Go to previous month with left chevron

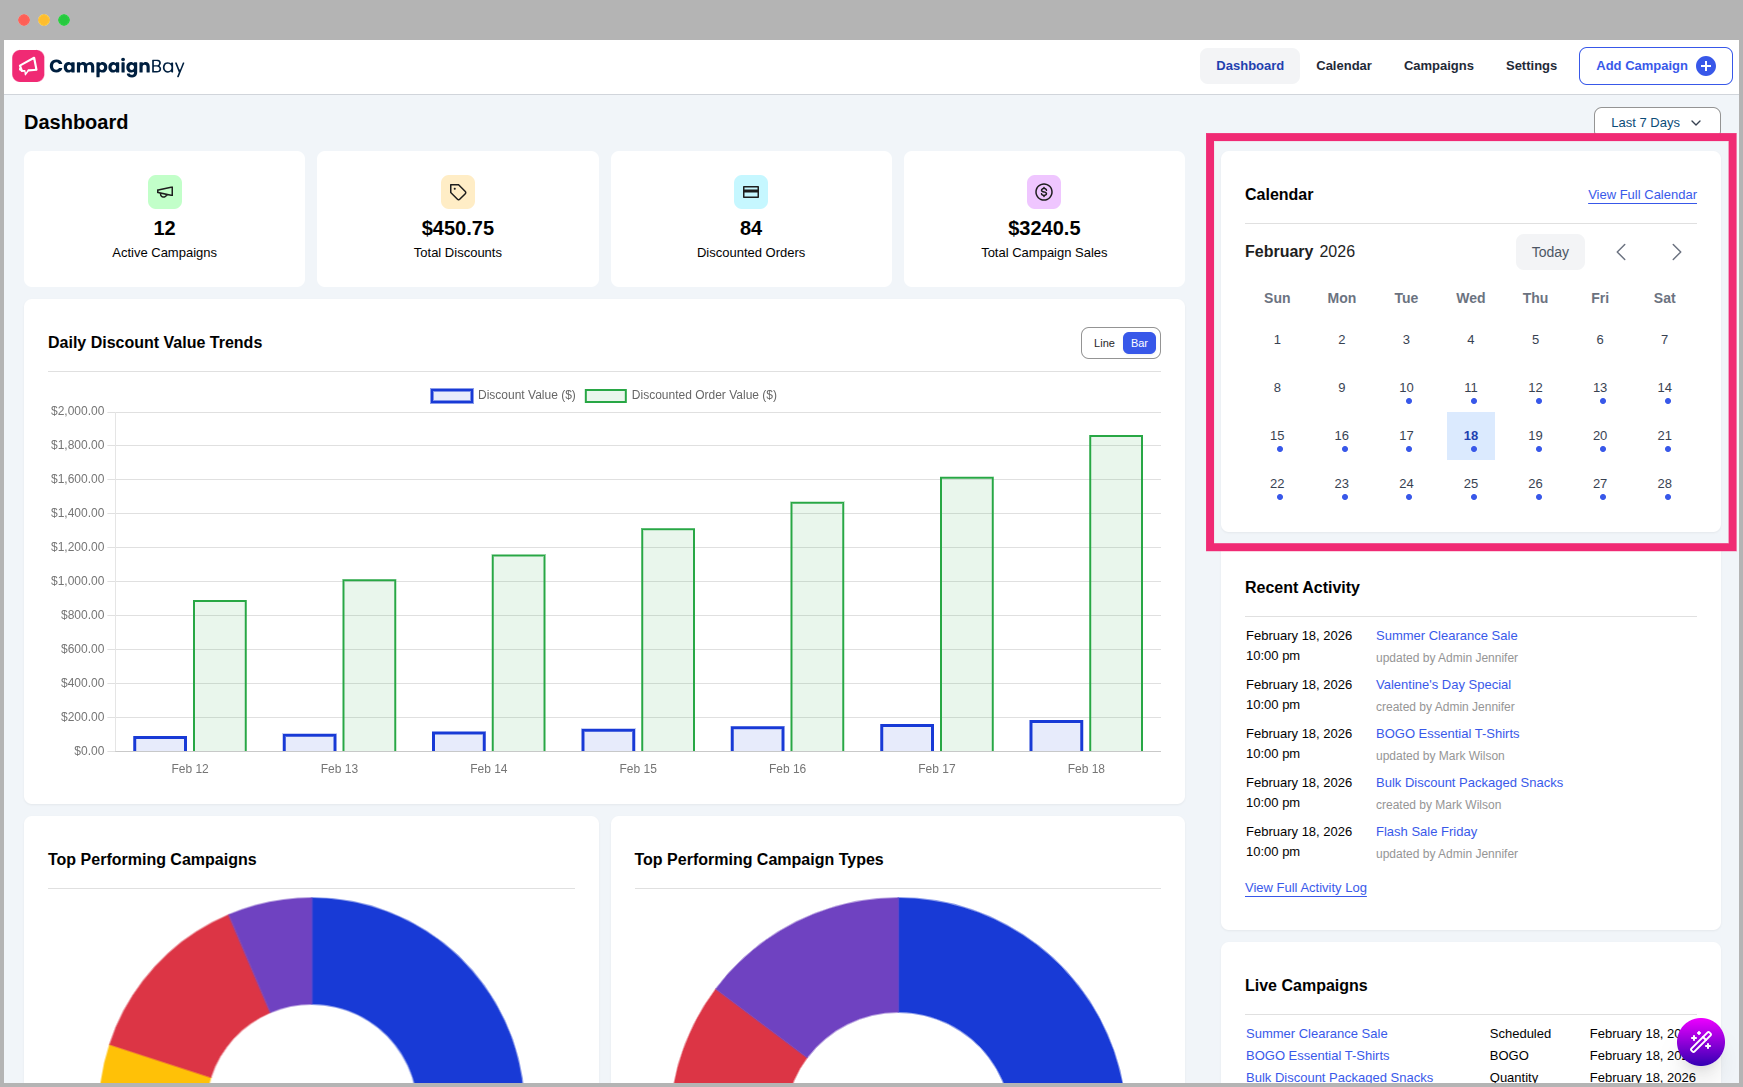click(1621, 252)
